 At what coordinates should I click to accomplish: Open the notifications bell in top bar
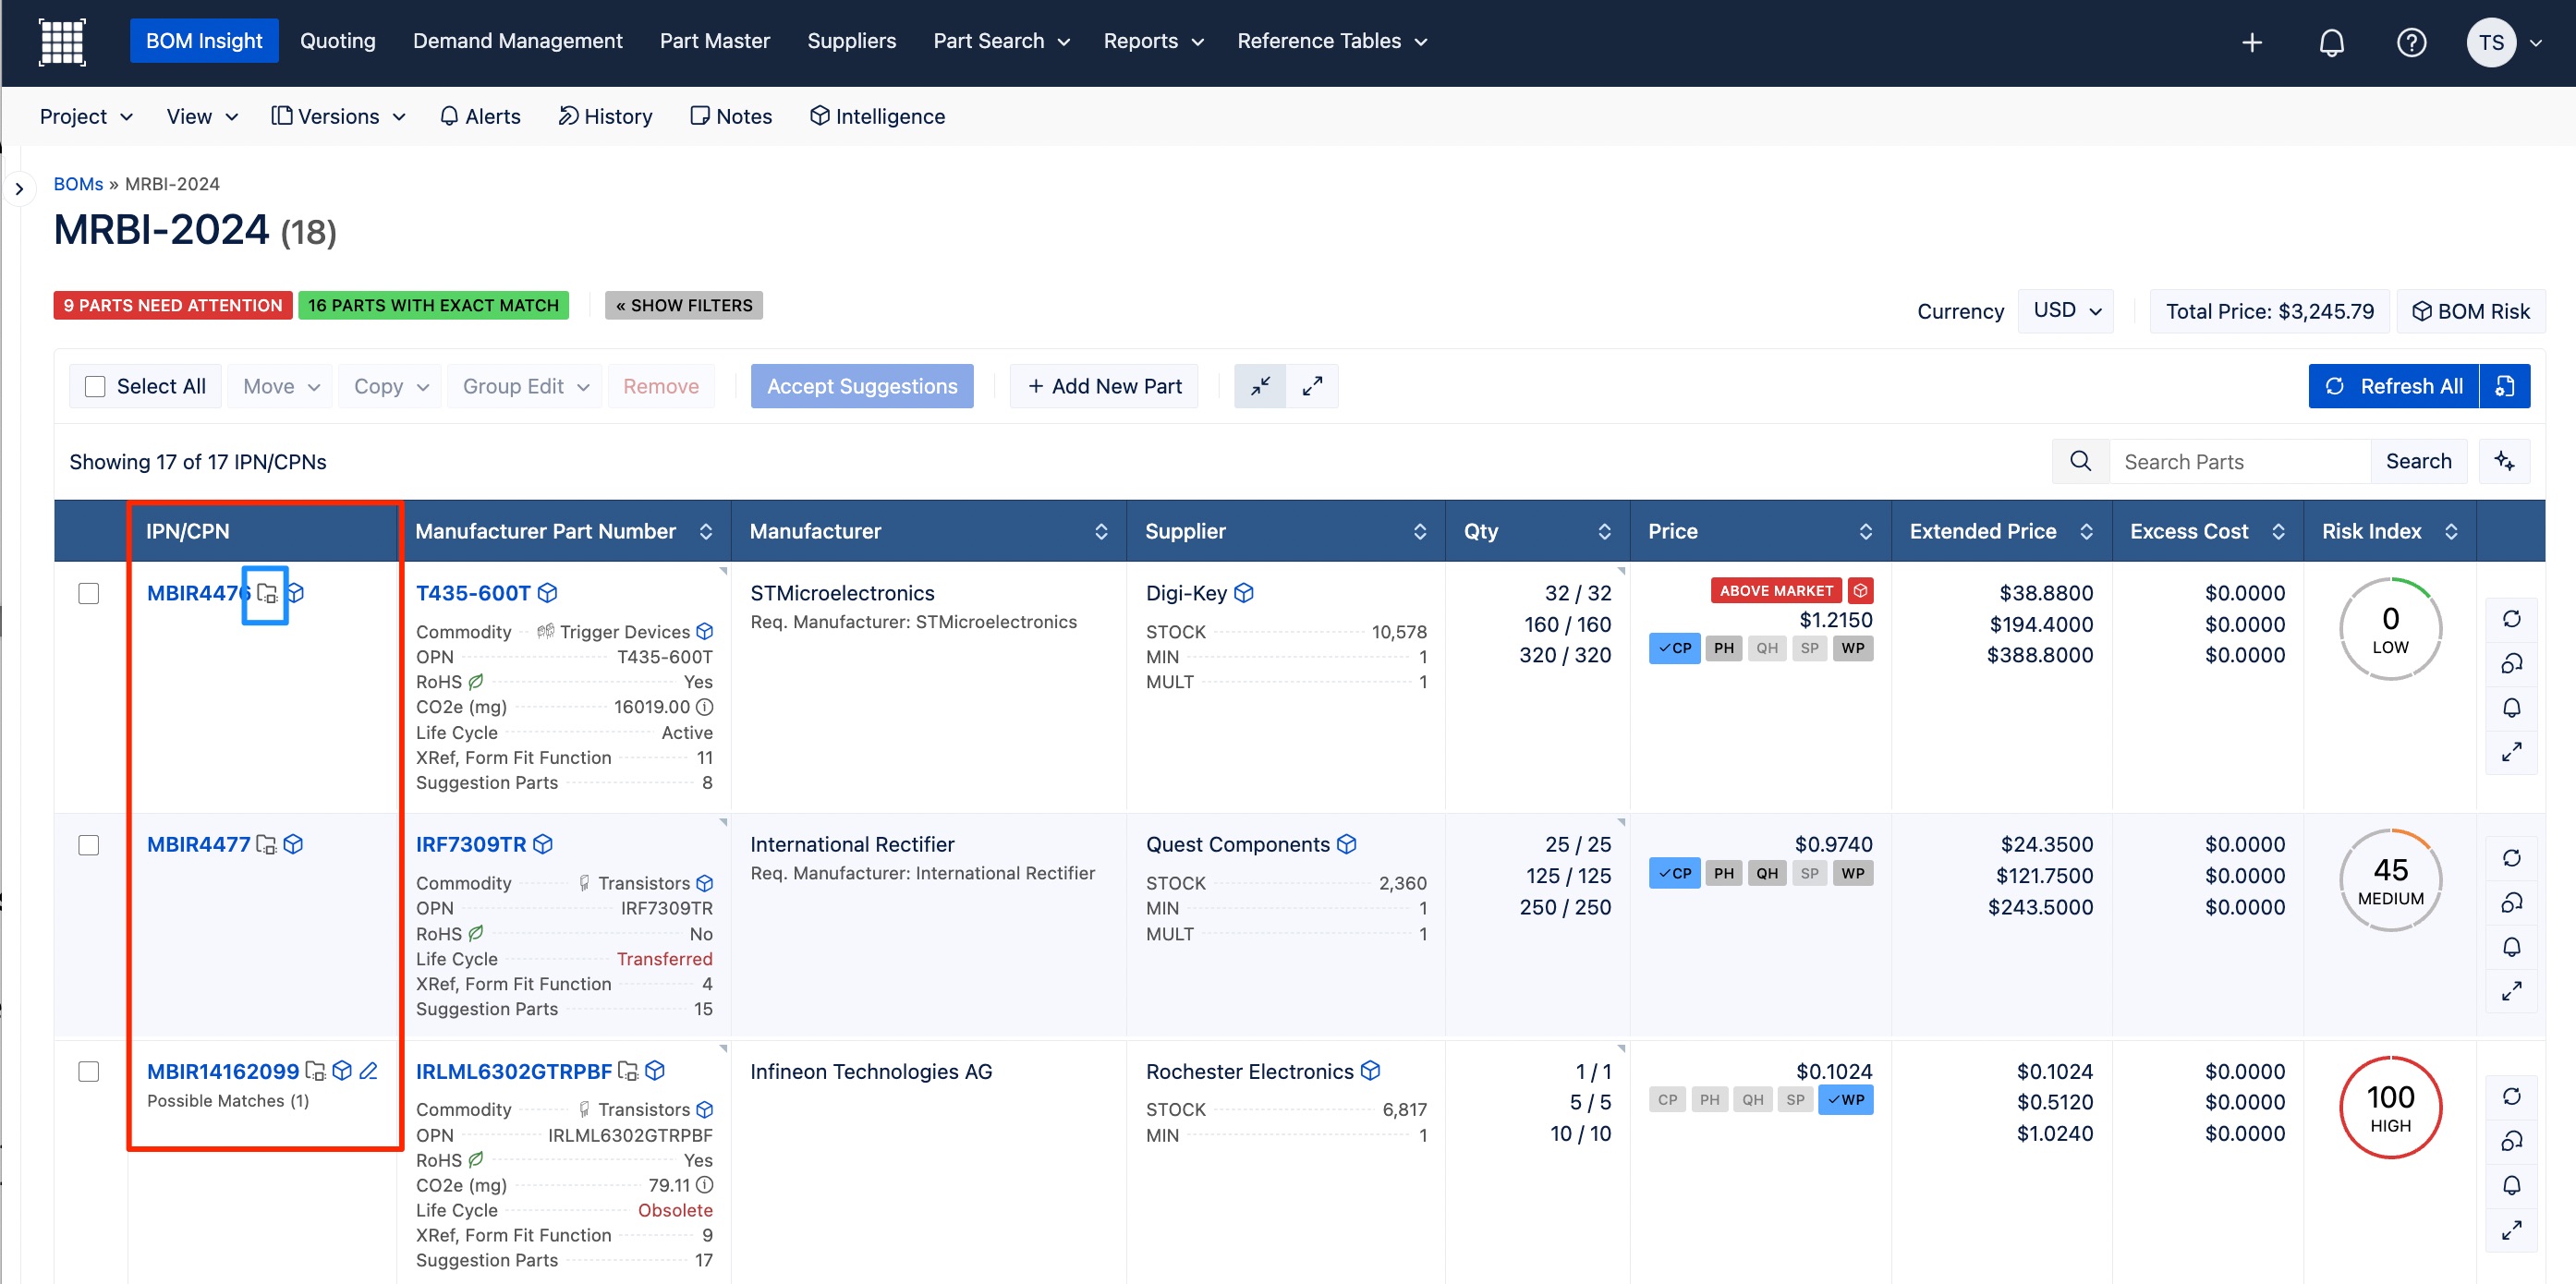[2331, 42]
